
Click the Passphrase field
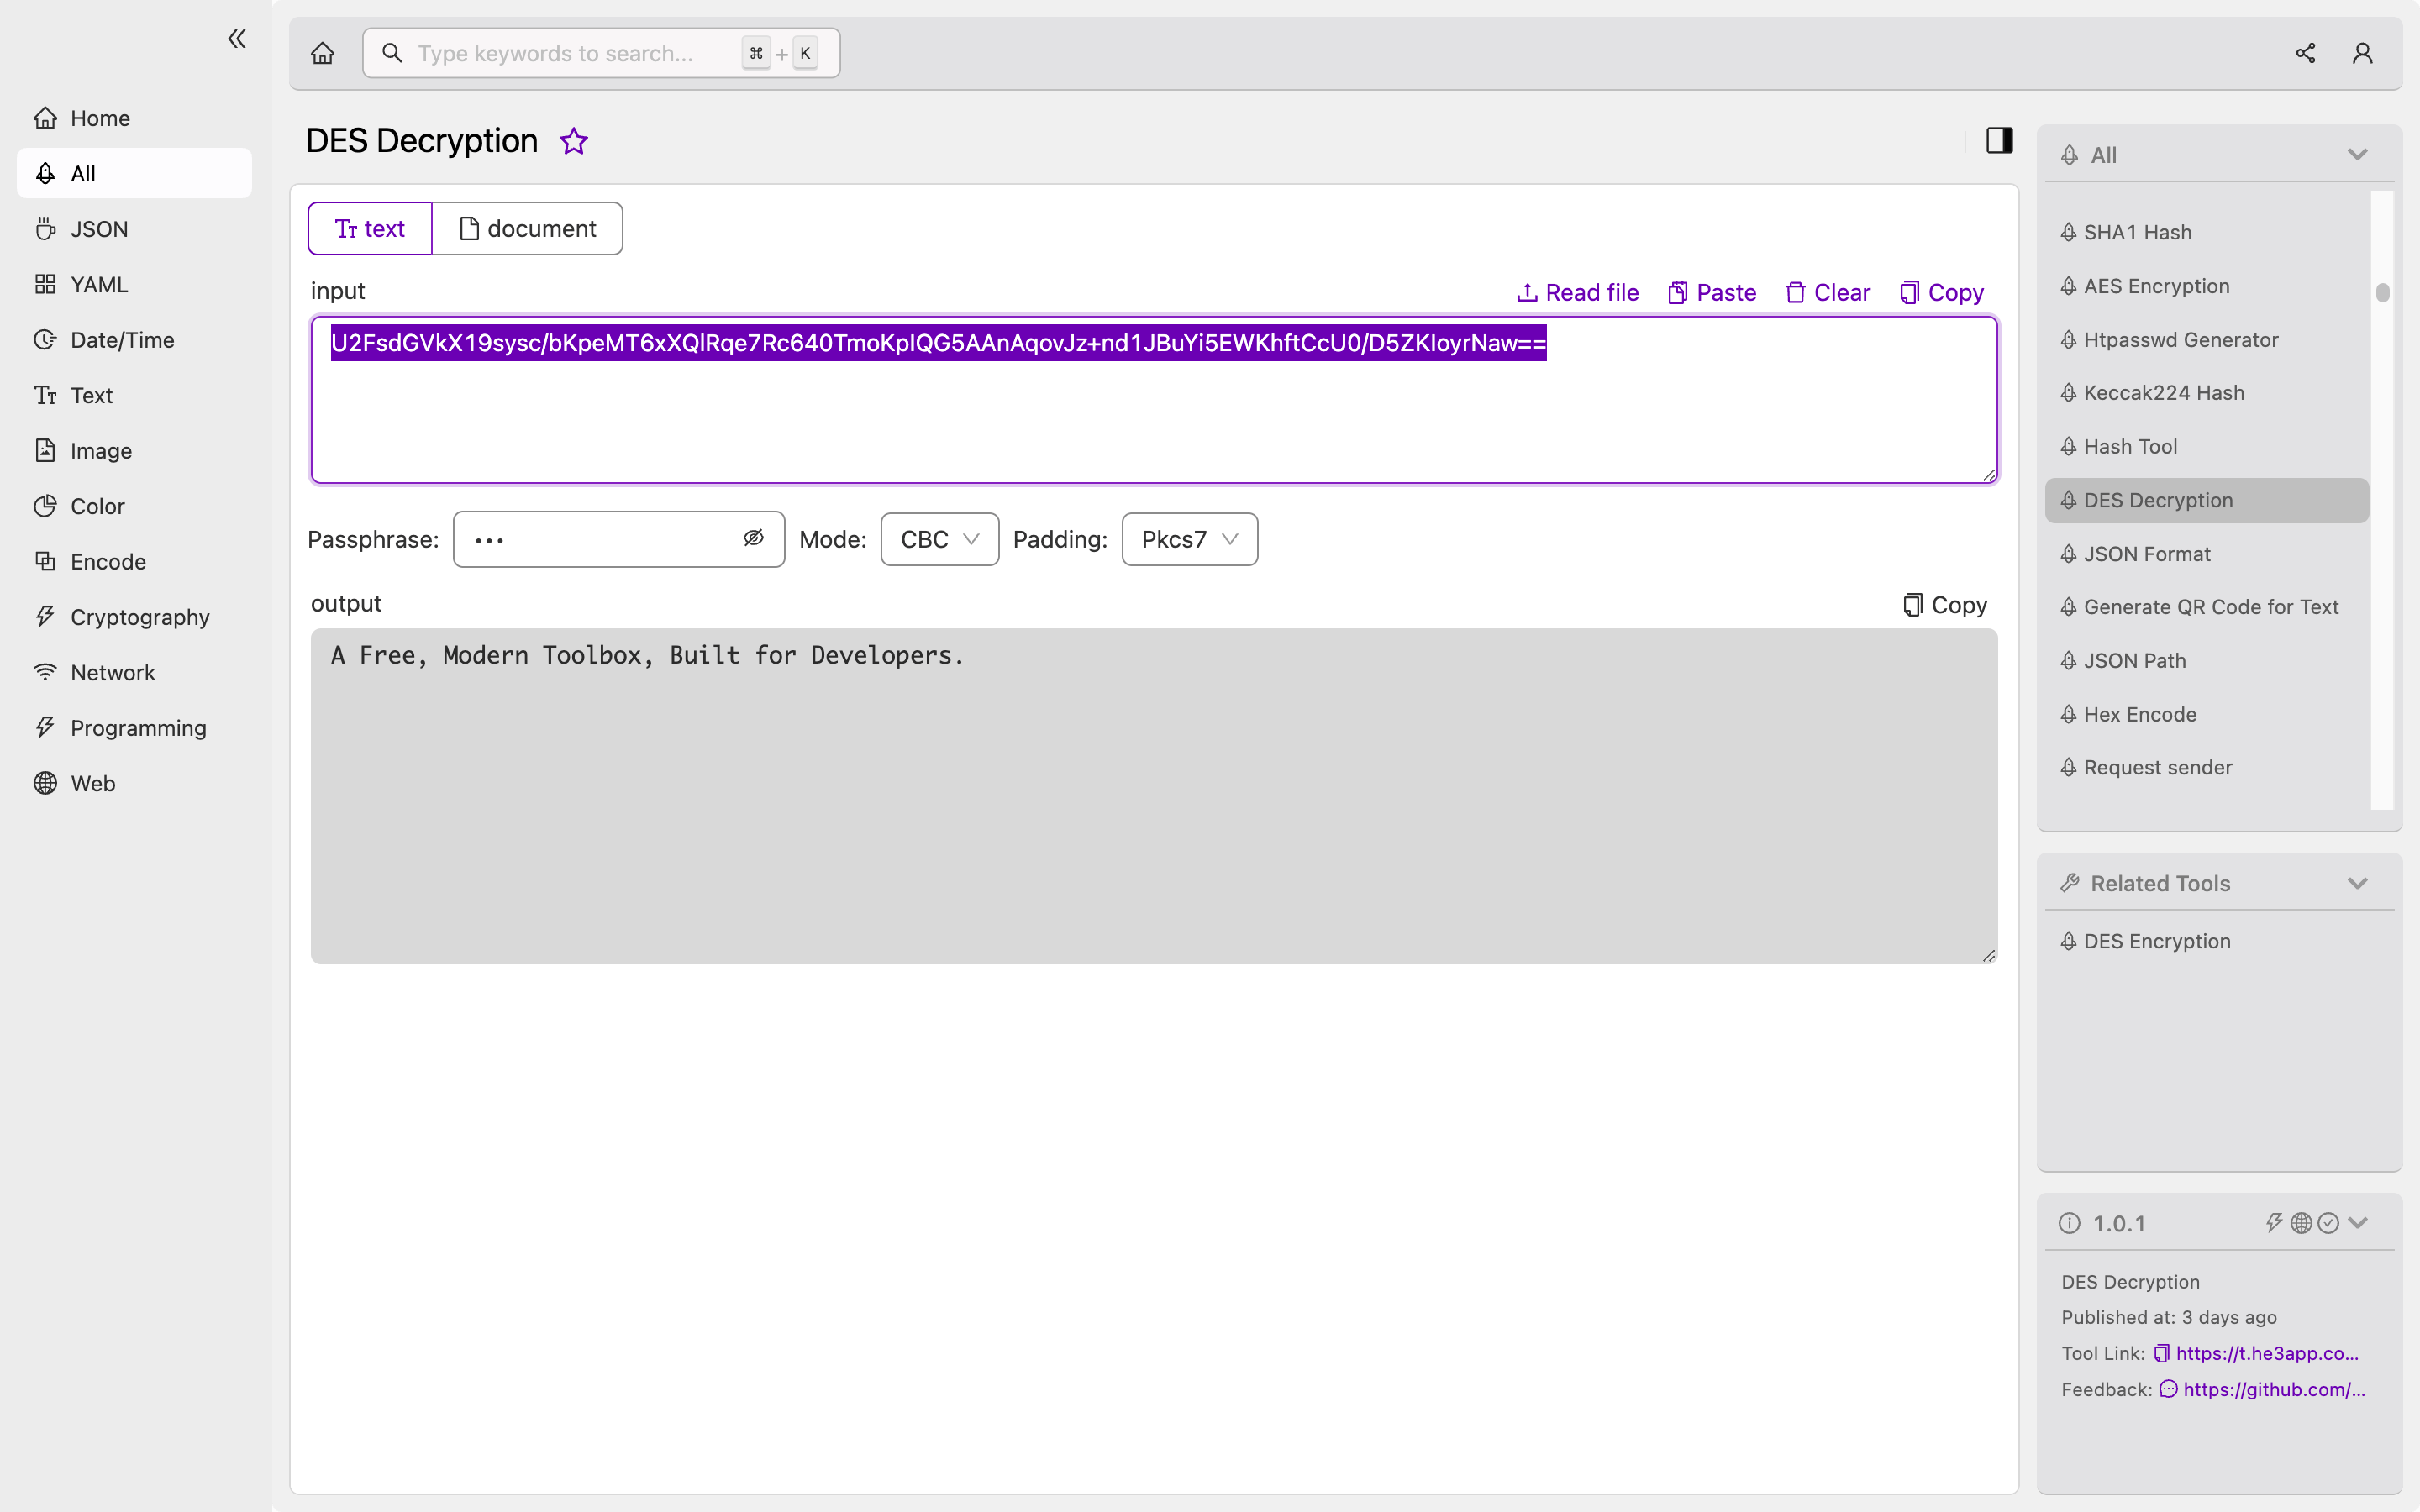coord(619,539)
